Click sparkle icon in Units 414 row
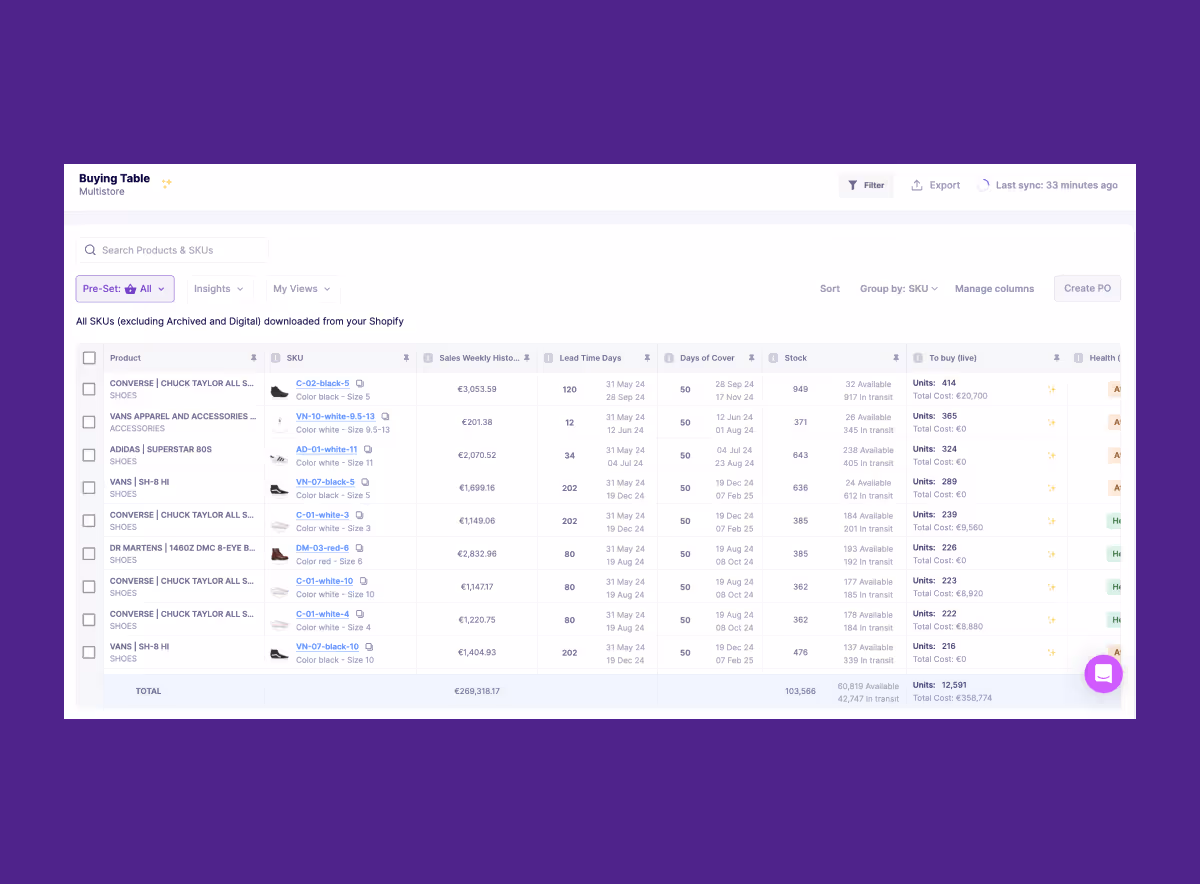 (1051, 390)
